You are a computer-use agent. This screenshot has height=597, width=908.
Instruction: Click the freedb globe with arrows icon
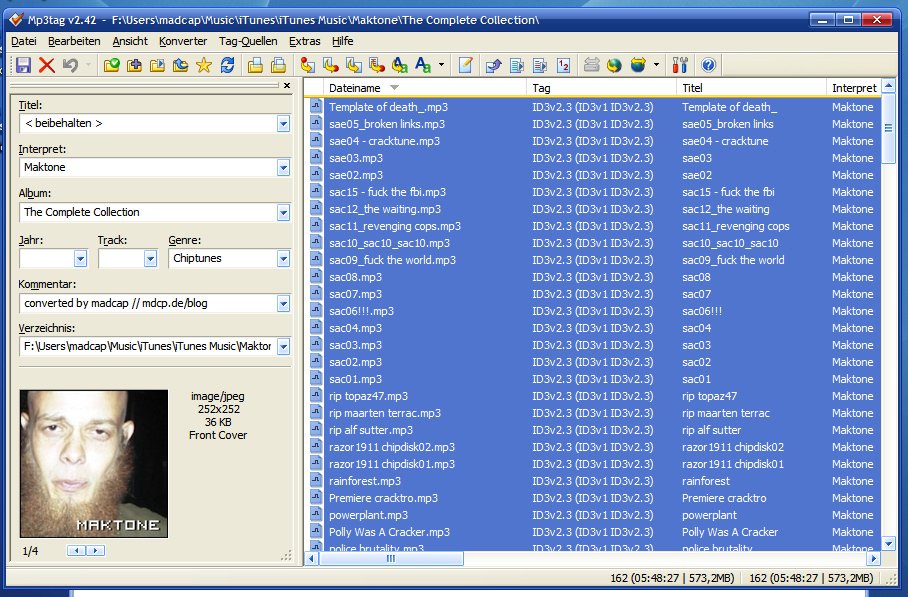tap(614, 65)
